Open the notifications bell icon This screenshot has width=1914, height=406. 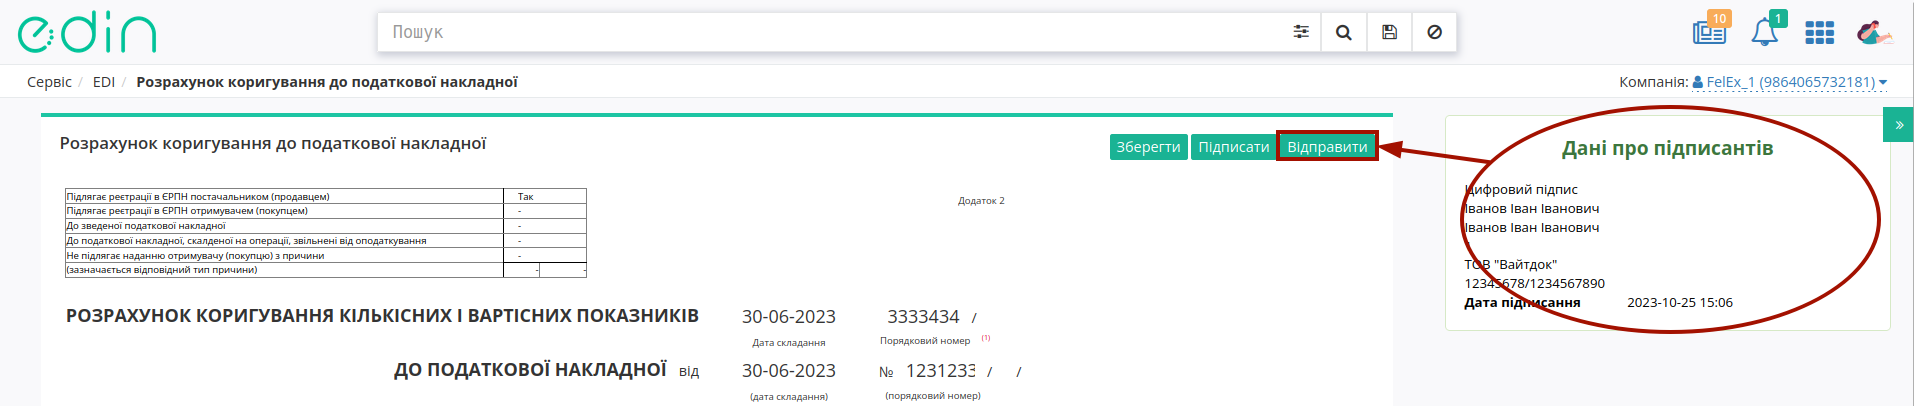coord(1765,31)
